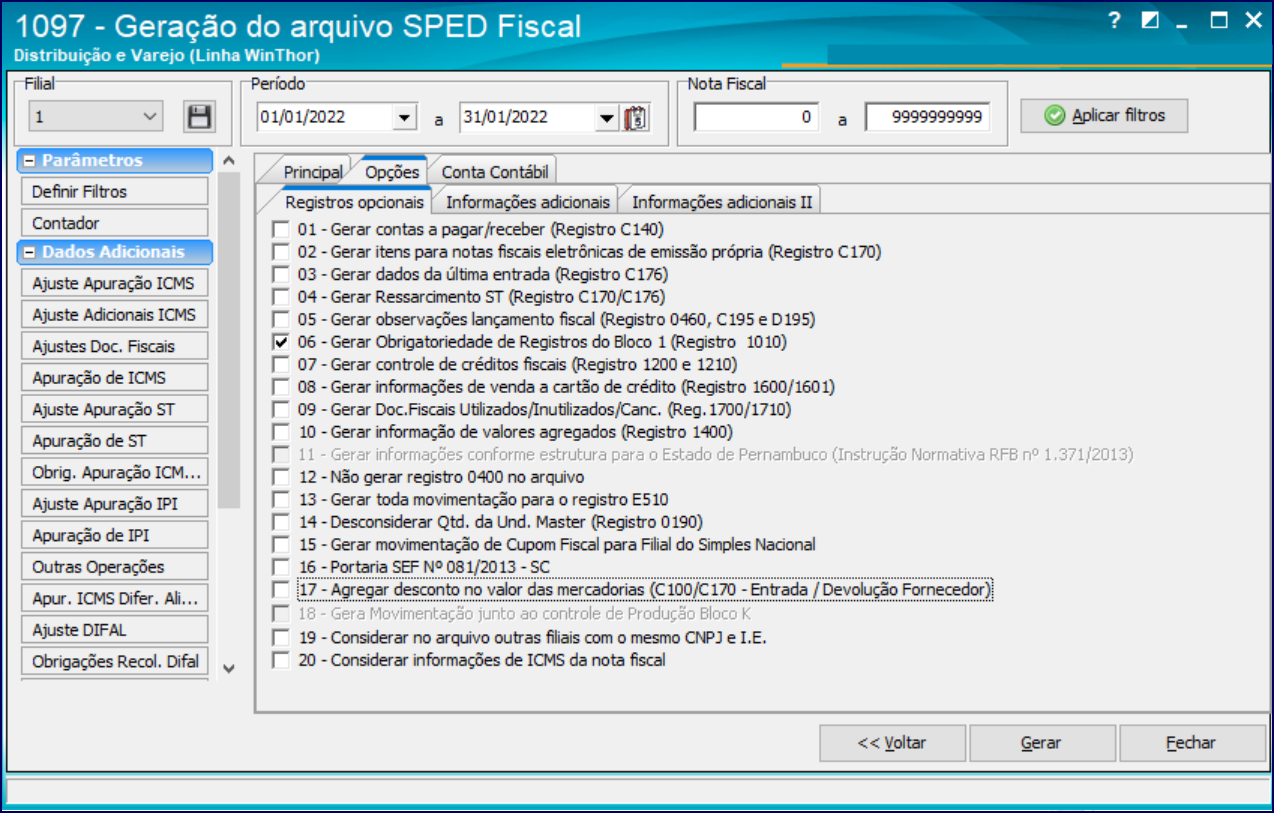Click Nota Fiscal end field 9999999999

coord(927,117)
